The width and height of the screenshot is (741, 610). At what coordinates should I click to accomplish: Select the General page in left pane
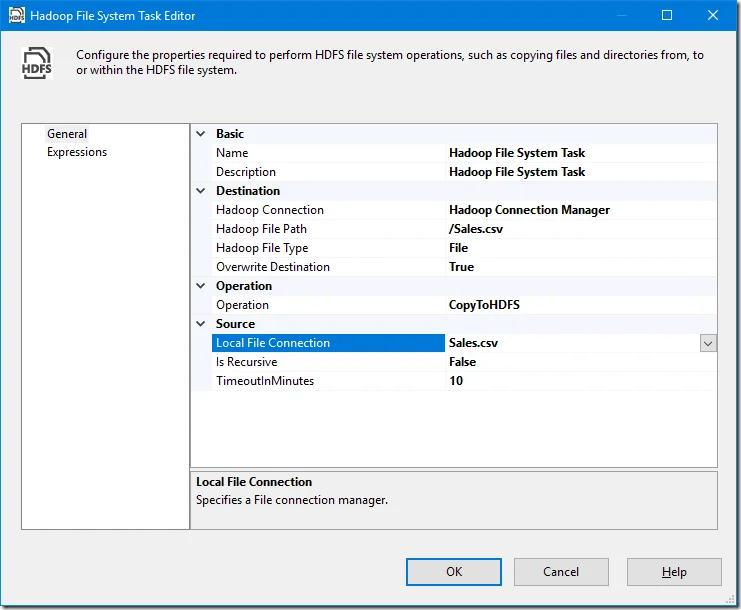coord(67,134)
